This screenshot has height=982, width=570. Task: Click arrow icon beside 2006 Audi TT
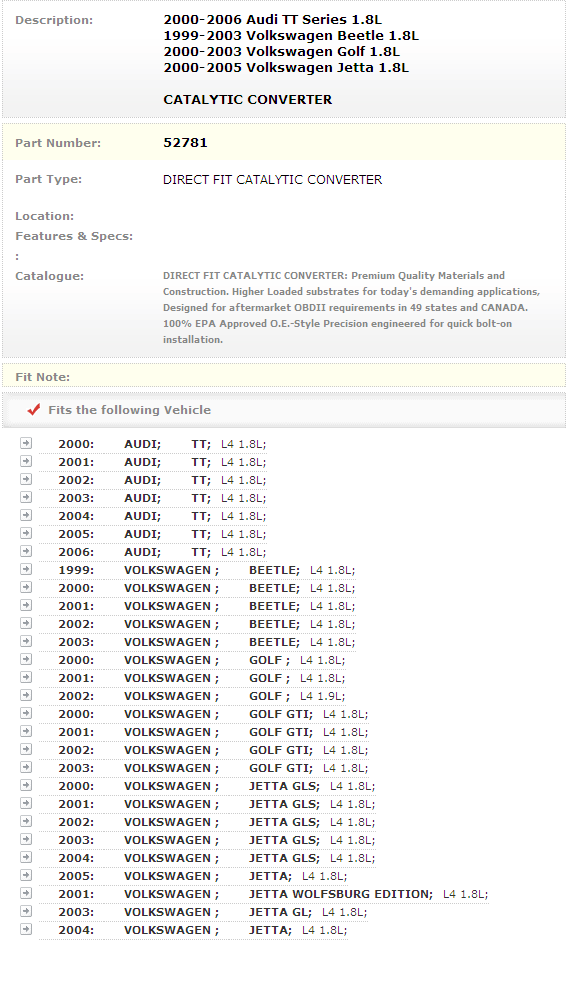[26, 551]
